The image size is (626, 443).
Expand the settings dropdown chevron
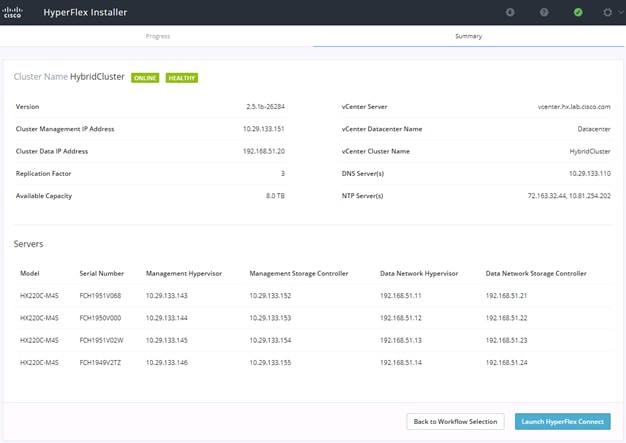[x=621, y=12]
